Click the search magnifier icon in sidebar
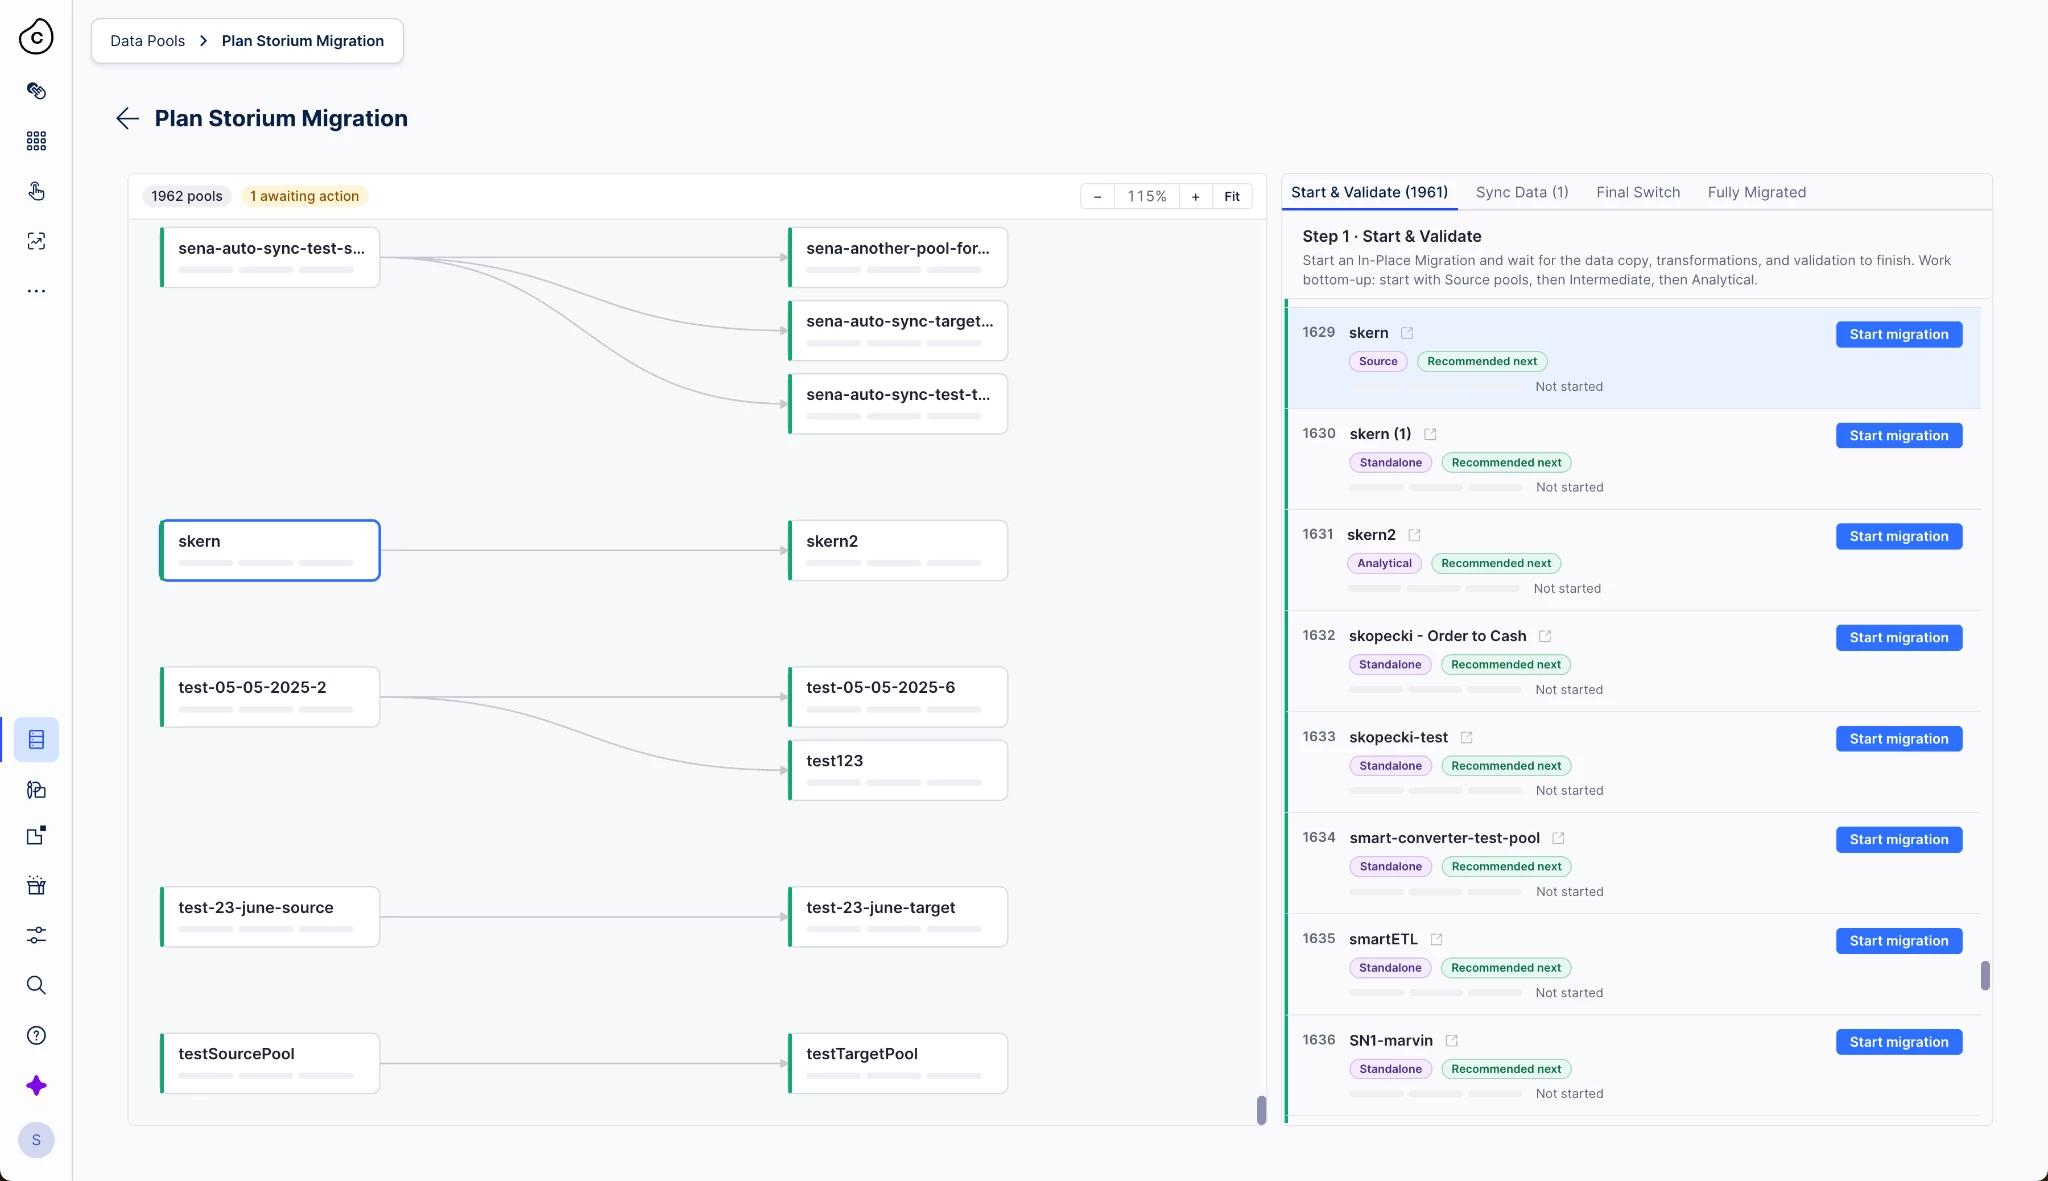Image resolution: width=2048 pixels, height=1181 pixels. 36,985
